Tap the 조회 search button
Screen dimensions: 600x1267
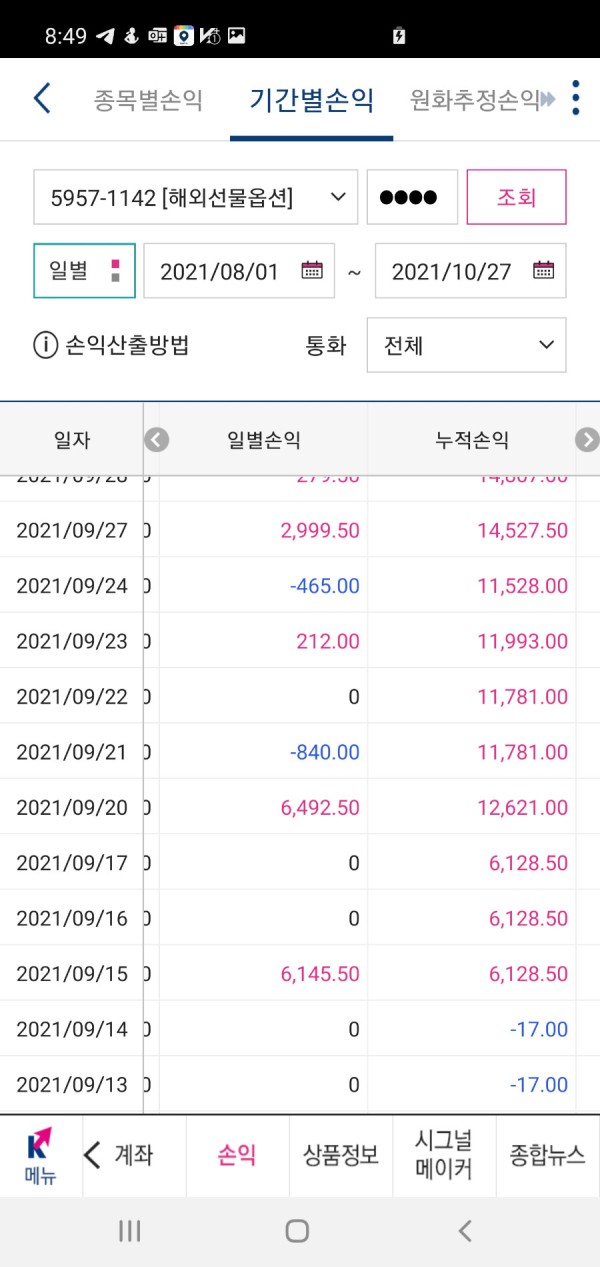pos(517,197)
